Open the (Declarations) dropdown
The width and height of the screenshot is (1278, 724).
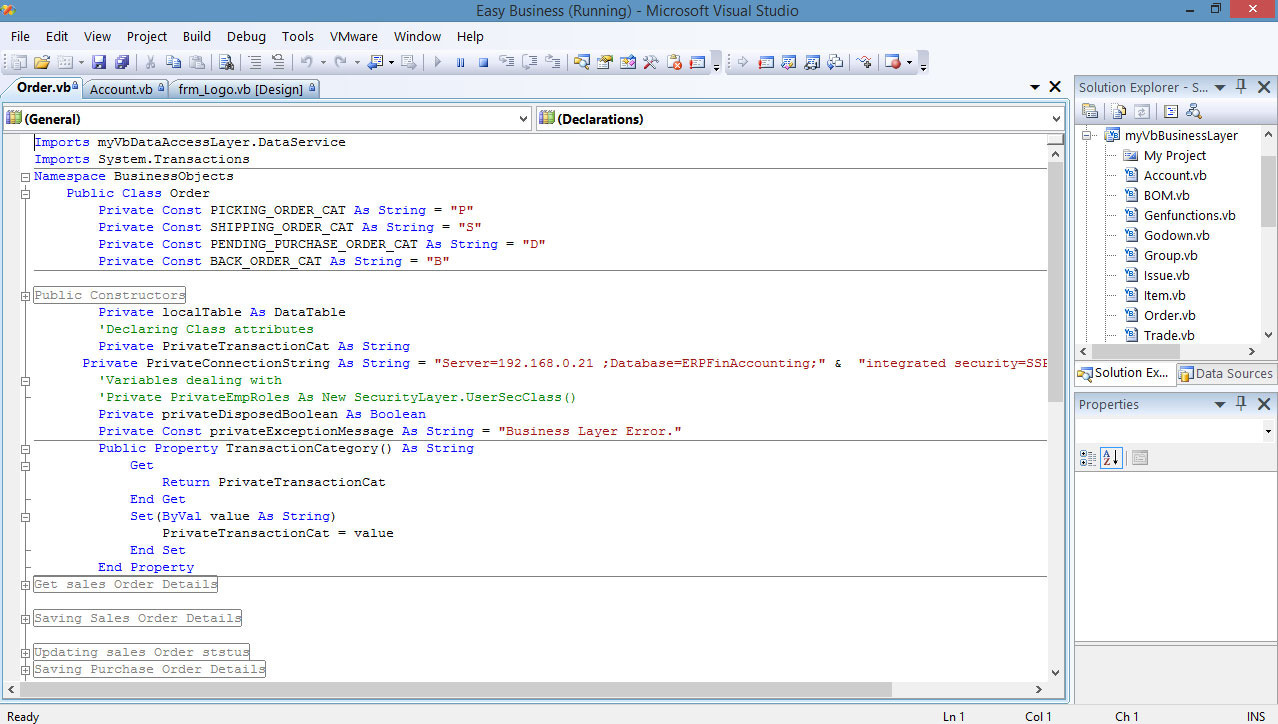pos(1057,118)
